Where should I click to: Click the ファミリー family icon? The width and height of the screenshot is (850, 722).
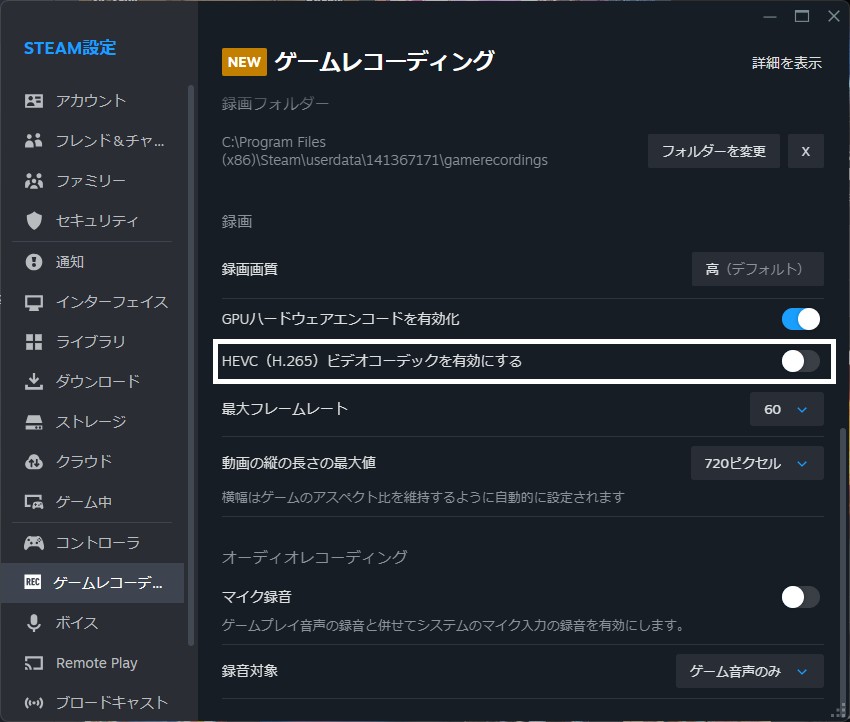tap(34, 180)
